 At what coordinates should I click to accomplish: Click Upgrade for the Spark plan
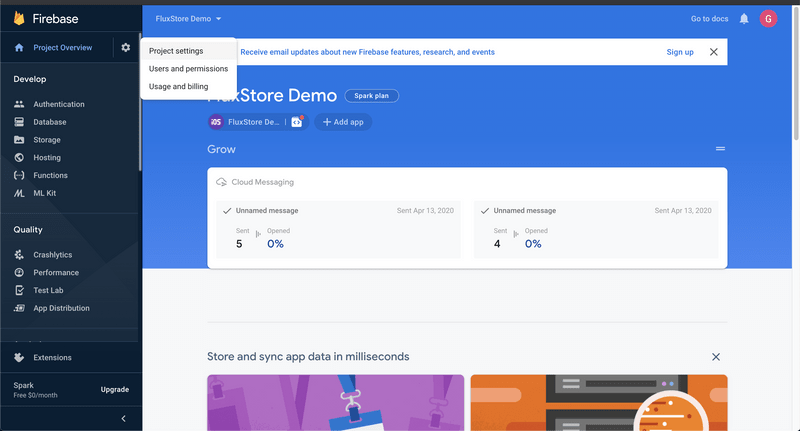point(114,389)
